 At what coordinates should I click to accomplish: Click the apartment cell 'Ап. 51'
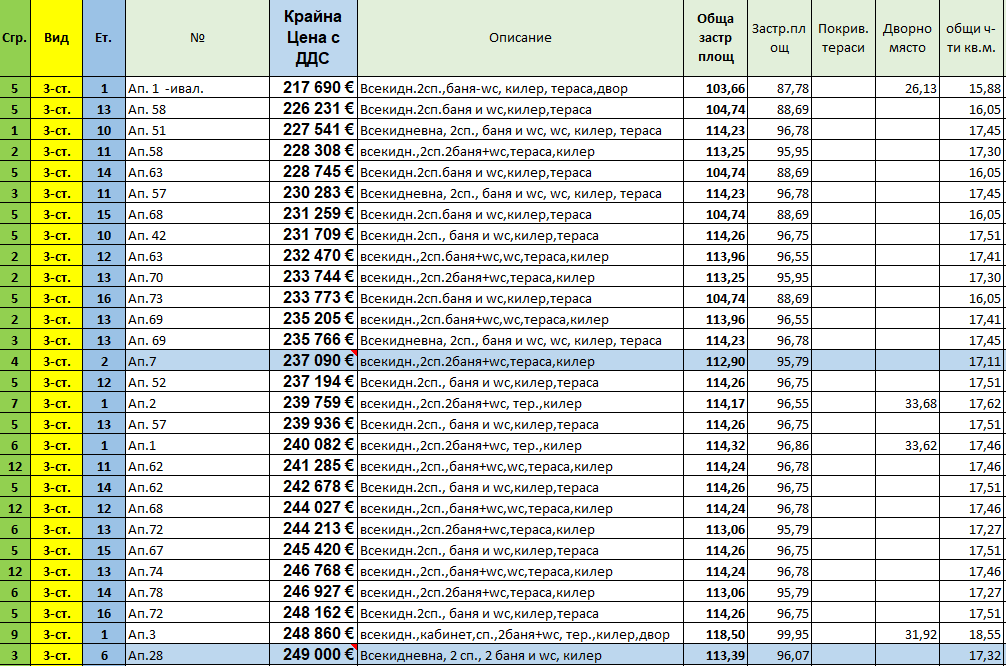pos(198,130)
